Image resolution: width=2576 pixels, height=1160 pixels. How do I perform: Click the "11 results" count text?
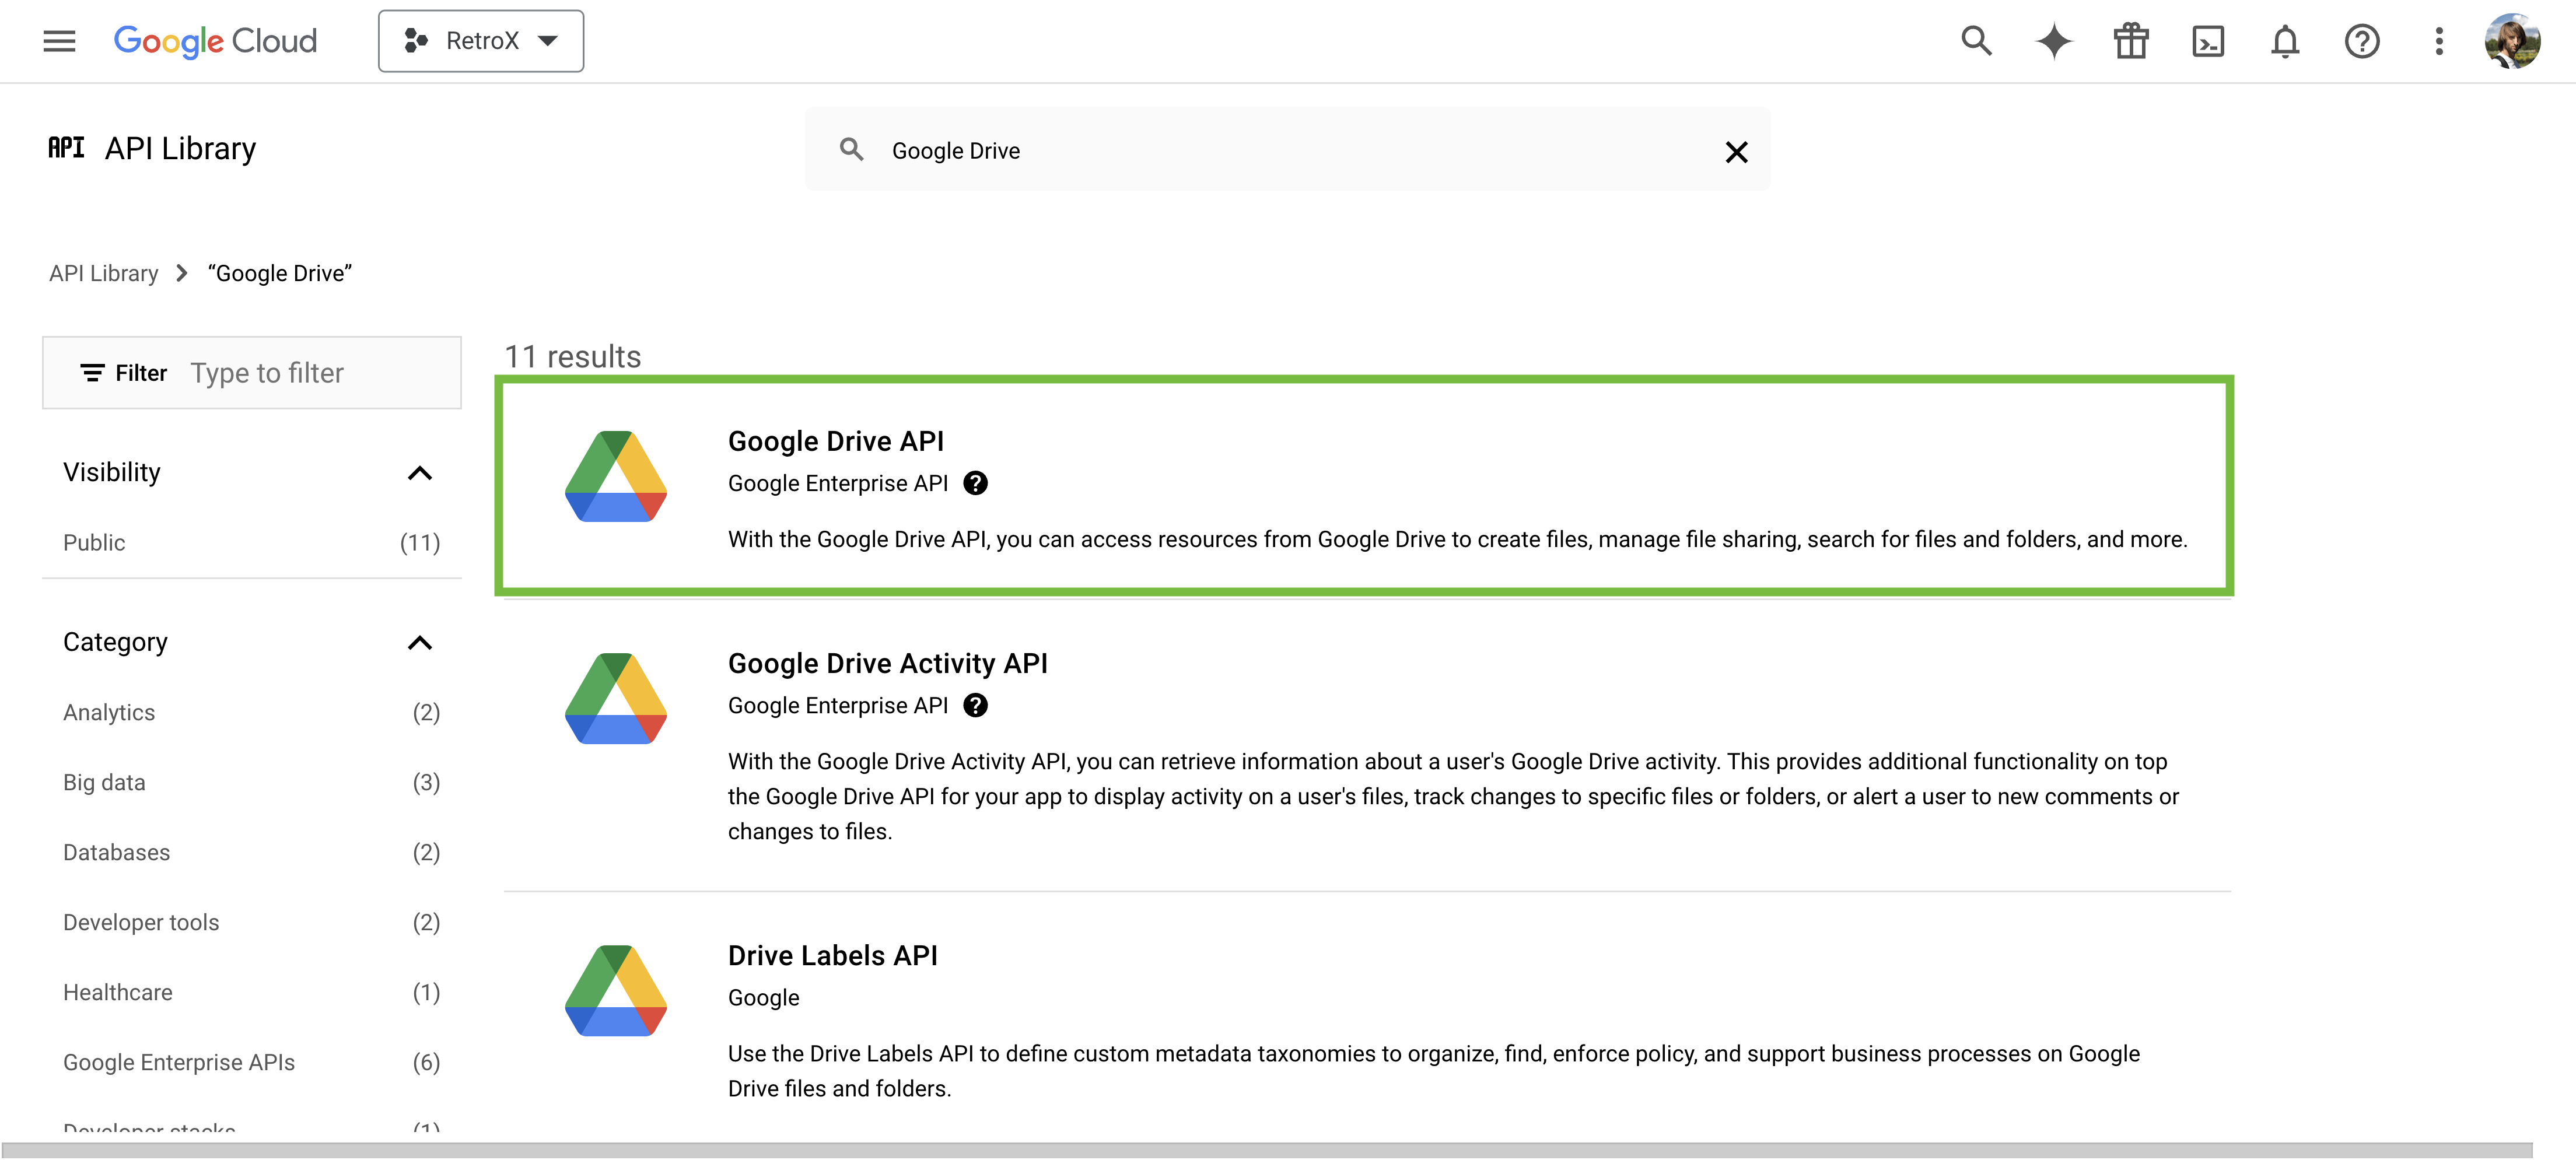click(x=573, y=357)
